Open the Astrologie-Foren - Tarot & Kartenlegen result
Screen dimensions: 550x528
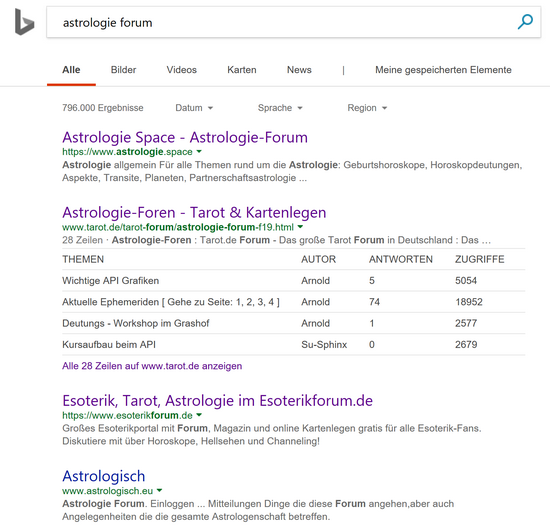(x=194, y=213)
